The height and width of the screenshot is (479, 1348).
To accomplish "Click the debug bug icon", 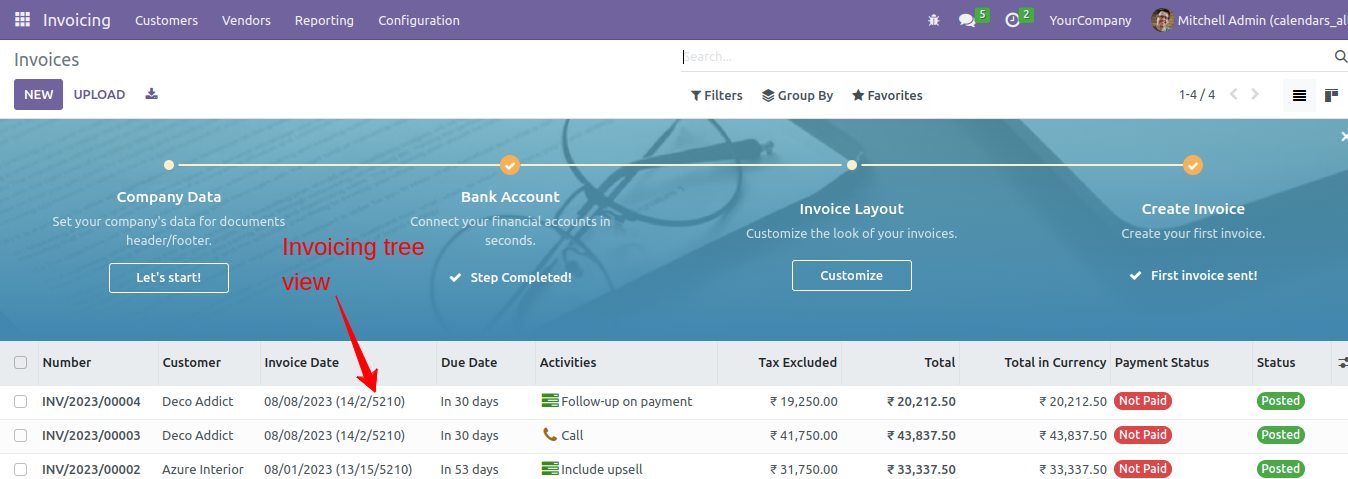I will point(934,20).
